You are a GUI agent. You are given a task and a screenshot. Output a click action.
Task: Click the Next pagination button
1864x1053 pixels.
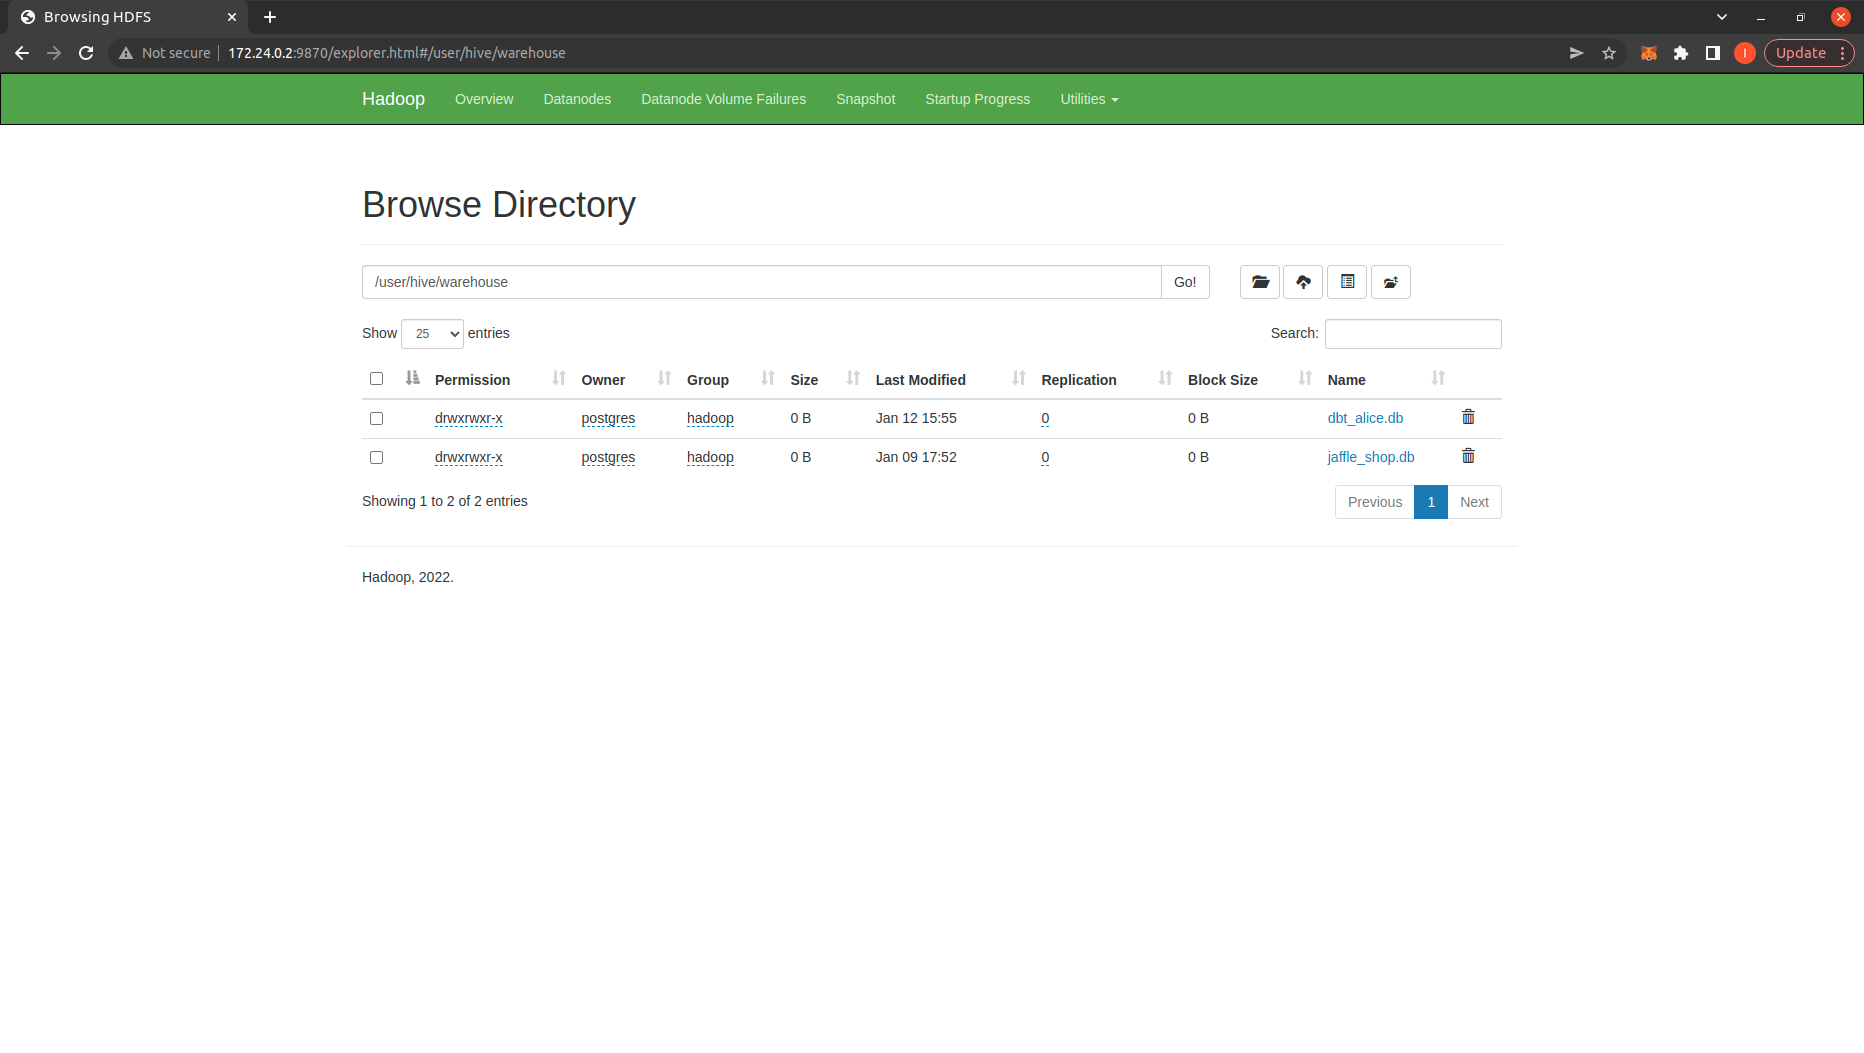1474,502
